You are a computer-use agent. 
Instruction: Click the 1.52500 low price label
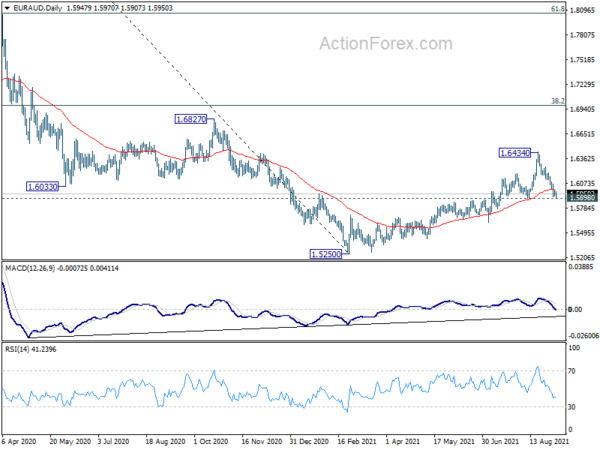tap(326, 243)
